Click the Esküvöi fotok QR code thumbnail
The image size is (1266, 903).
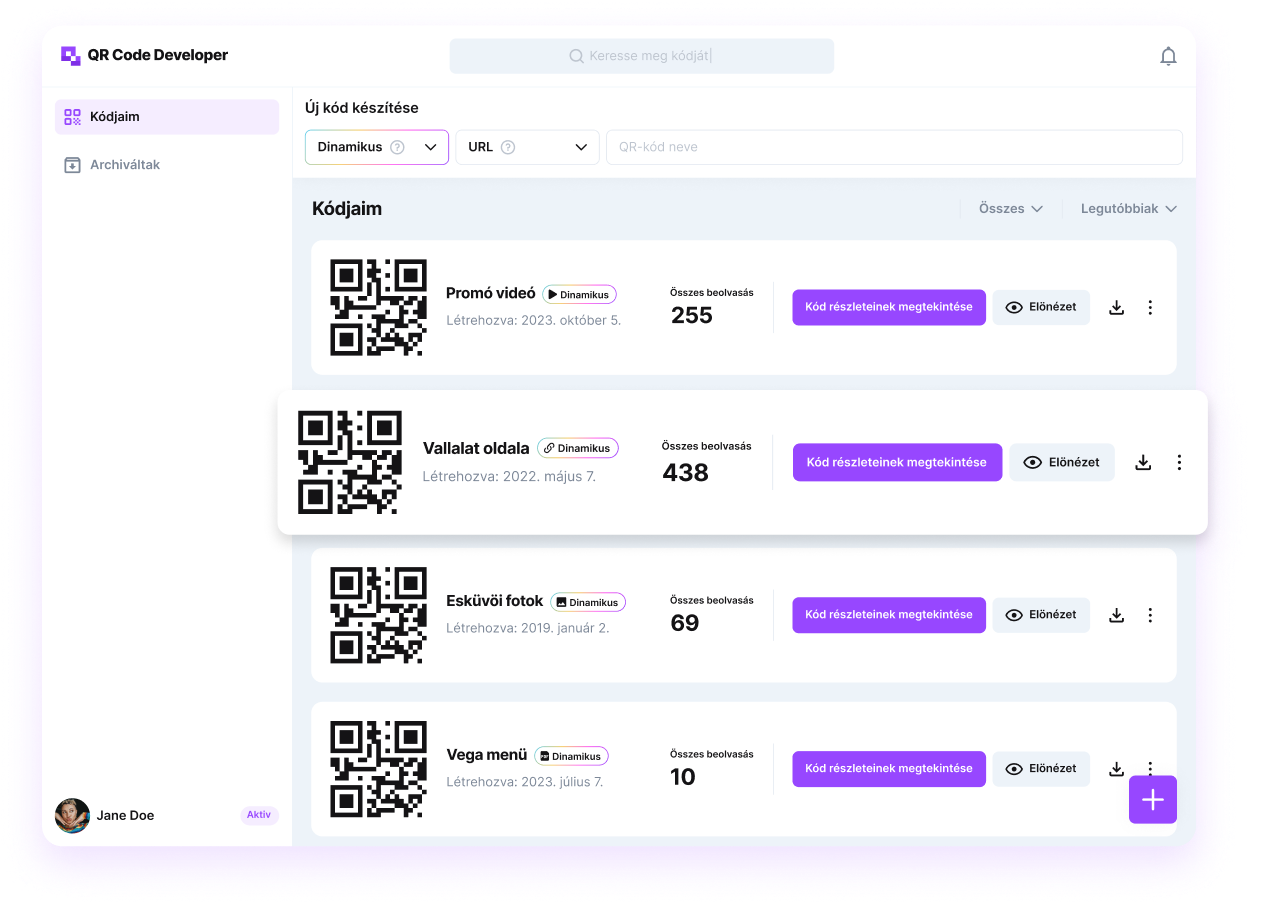click(x=378, y=615)
